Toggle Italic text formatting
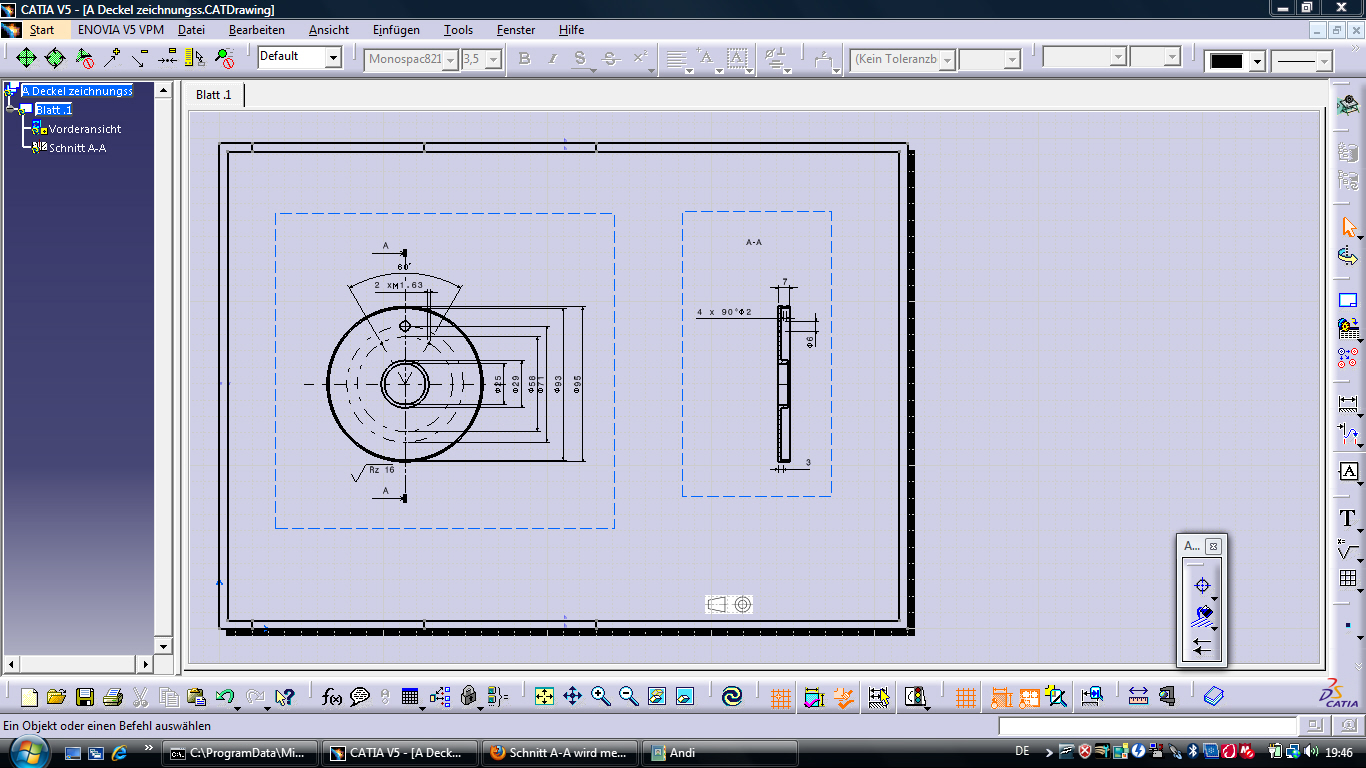Viewport: 1366px width, 768px height. 552,59
